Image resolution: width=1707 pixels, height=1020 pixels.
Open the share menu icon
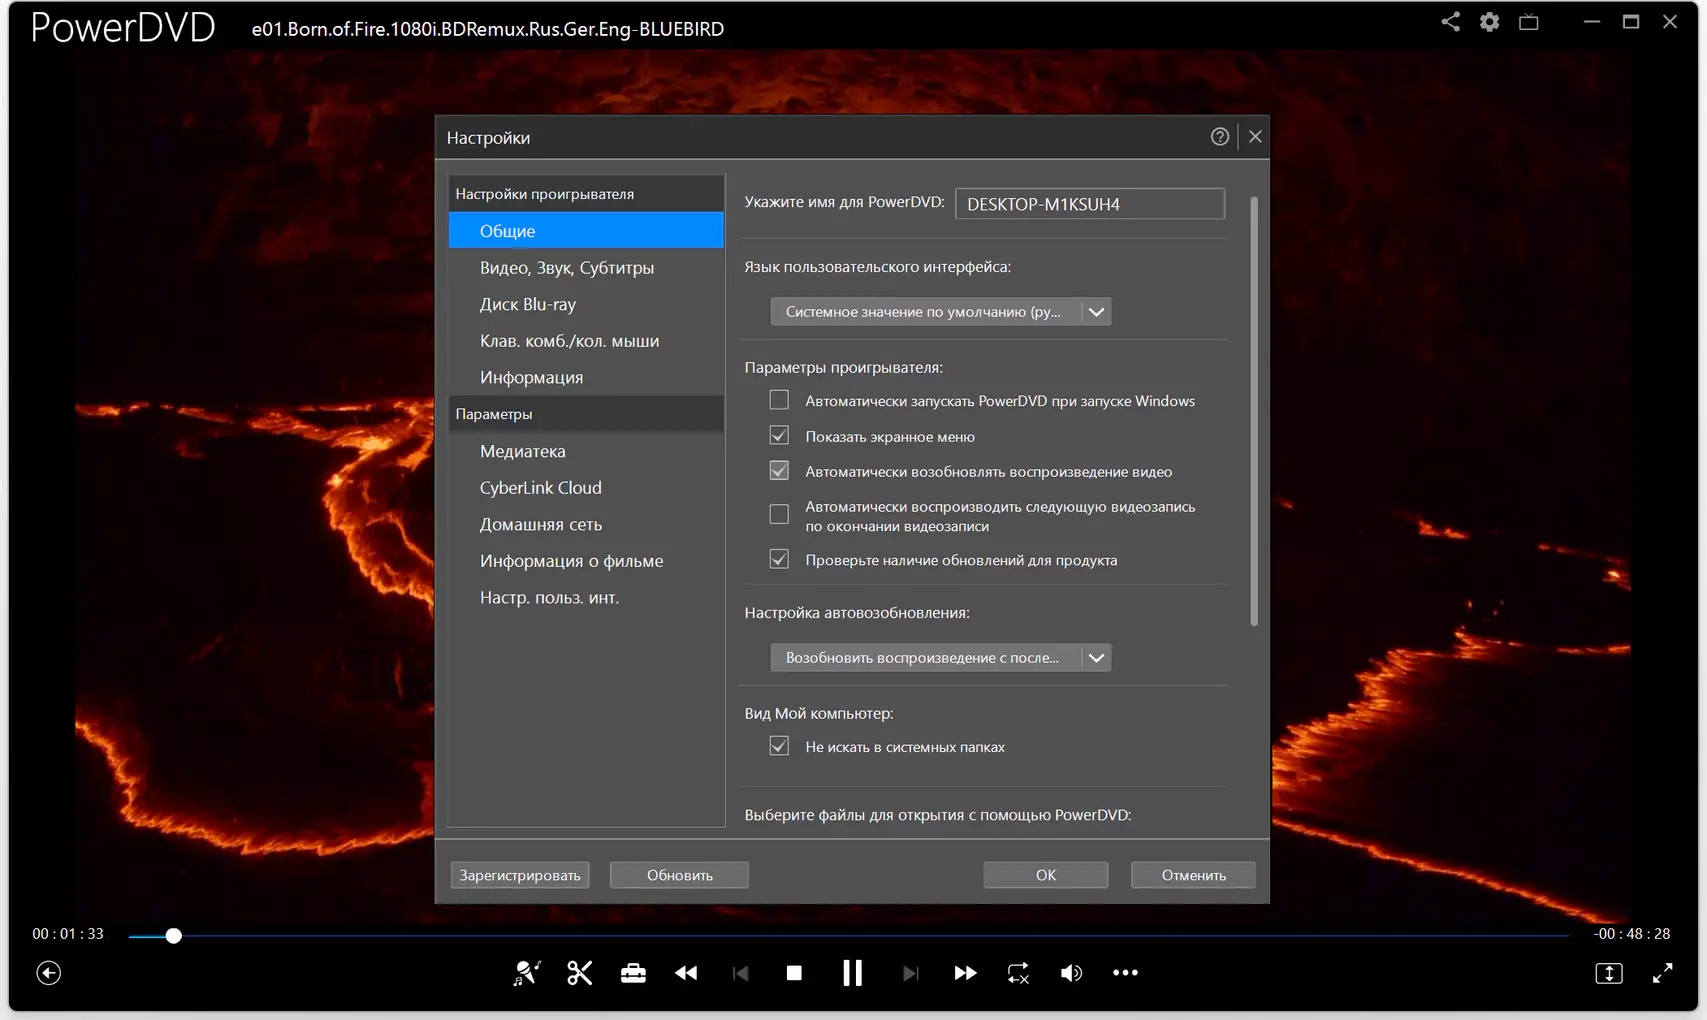point(1450,22)
